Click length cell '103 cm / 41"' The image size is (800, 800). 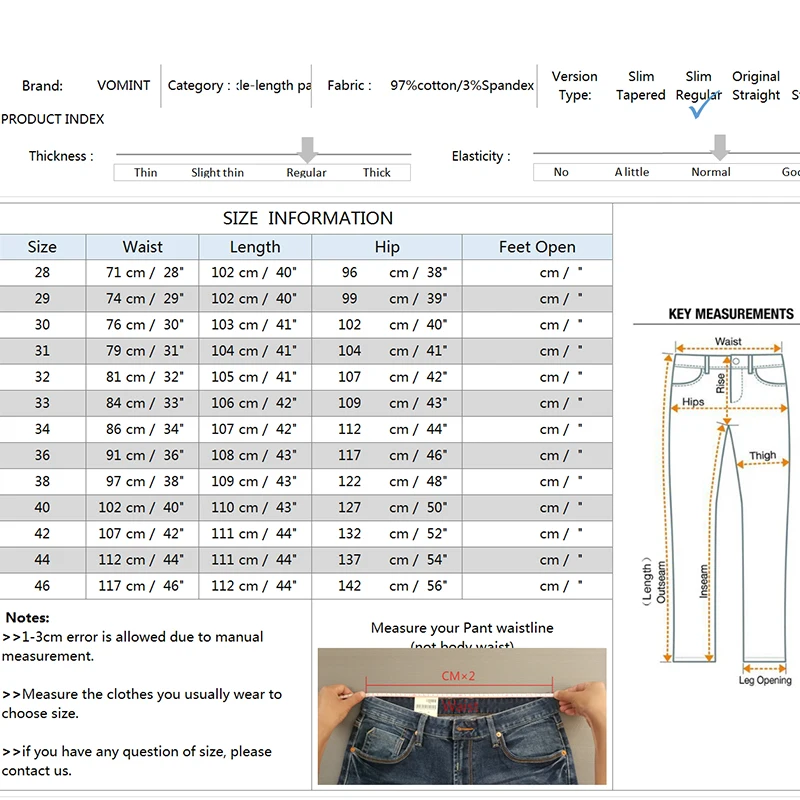coord(254,324)
